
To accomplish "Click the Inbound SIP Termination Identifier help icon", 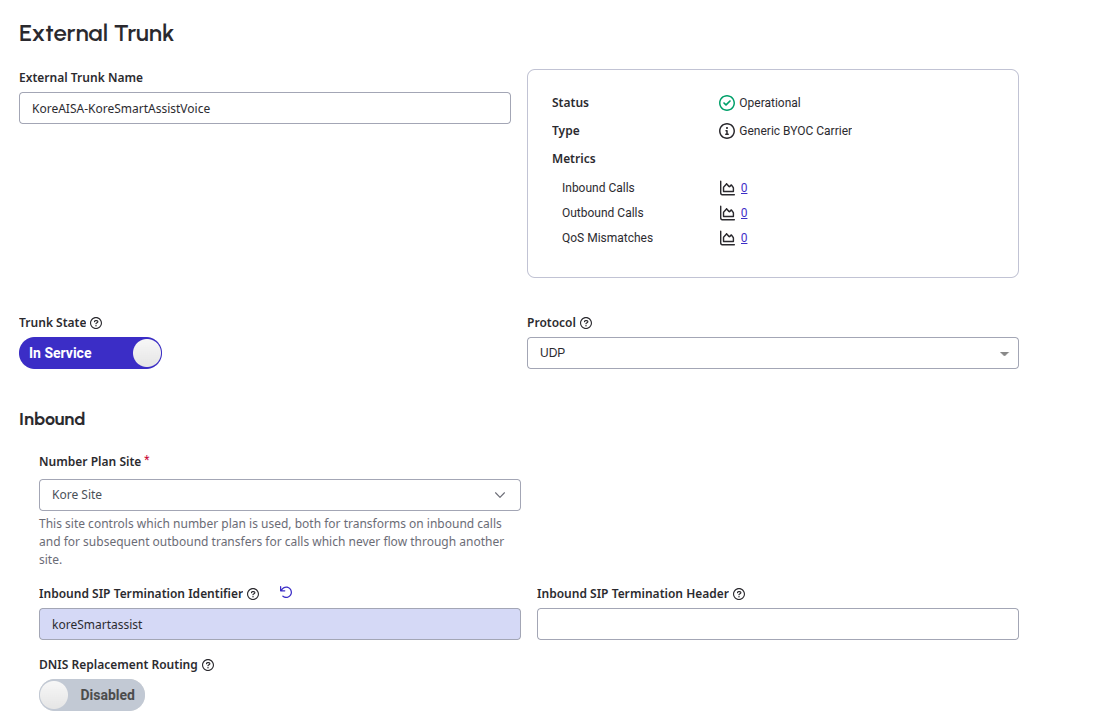I will (253, 594).
